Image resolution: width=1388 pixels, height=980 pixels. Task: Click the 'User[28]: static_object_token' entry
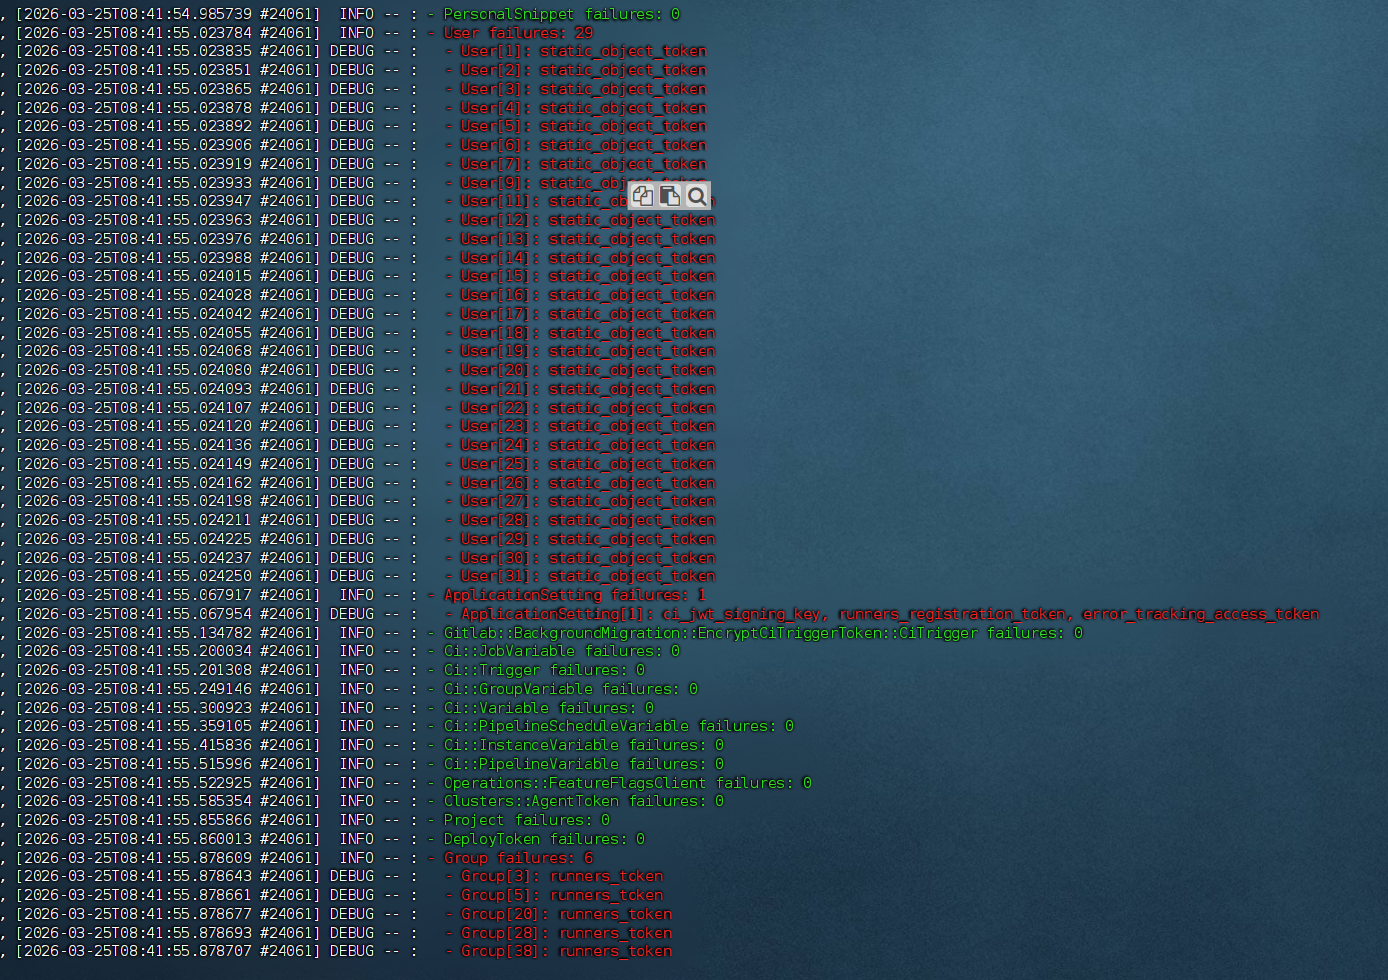point(588,520)
